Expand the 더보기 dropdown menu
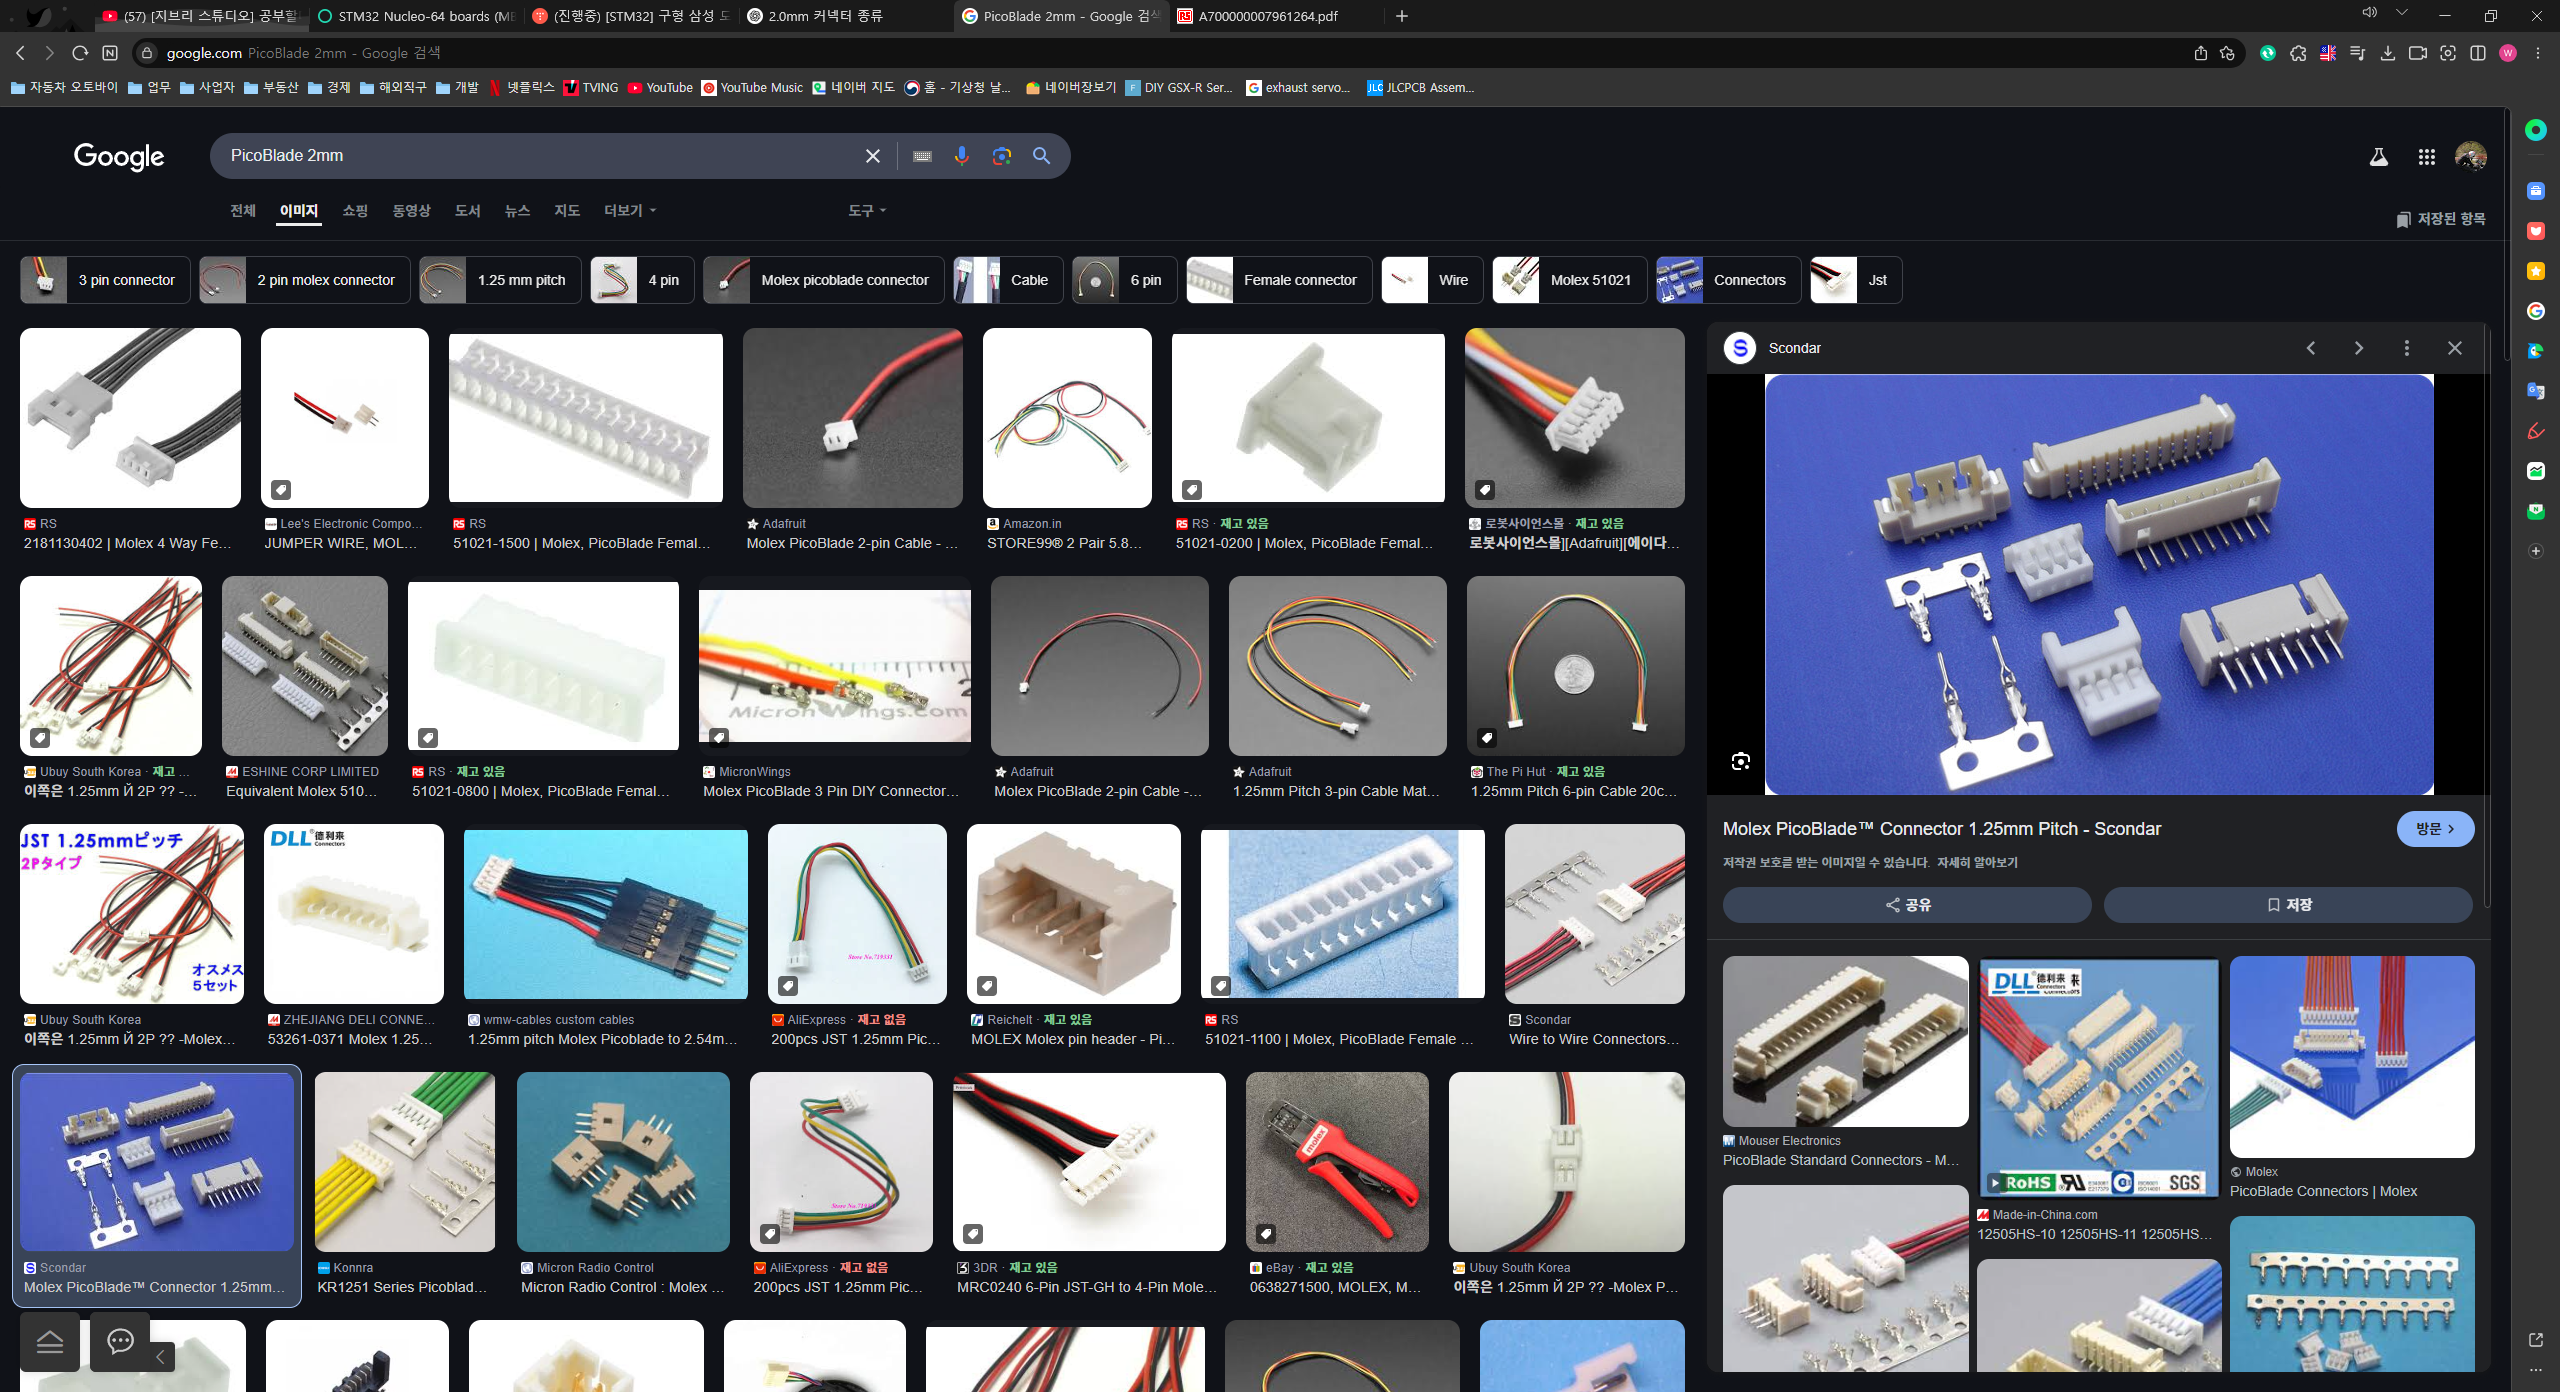Image resolution: width=2560 pixels, height=1392 pixels. (x=630, y=211)
